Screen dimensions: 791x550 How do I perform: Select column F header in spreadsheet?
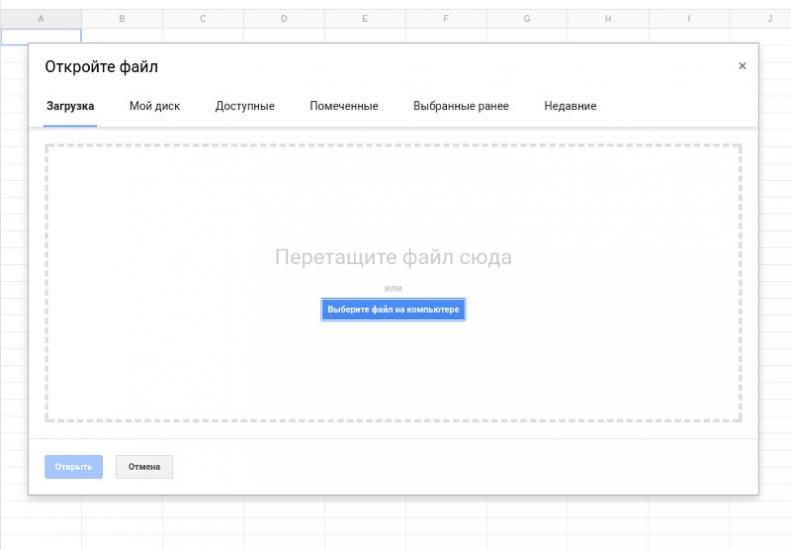coord(446,19)
